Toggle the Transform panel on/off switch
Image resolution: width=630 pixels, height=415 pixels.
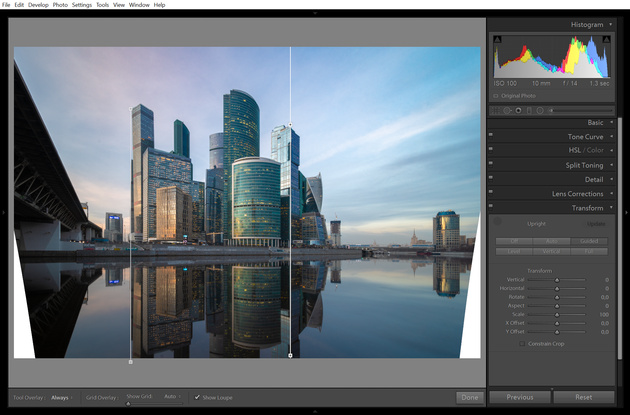click(x=491, y=206)
